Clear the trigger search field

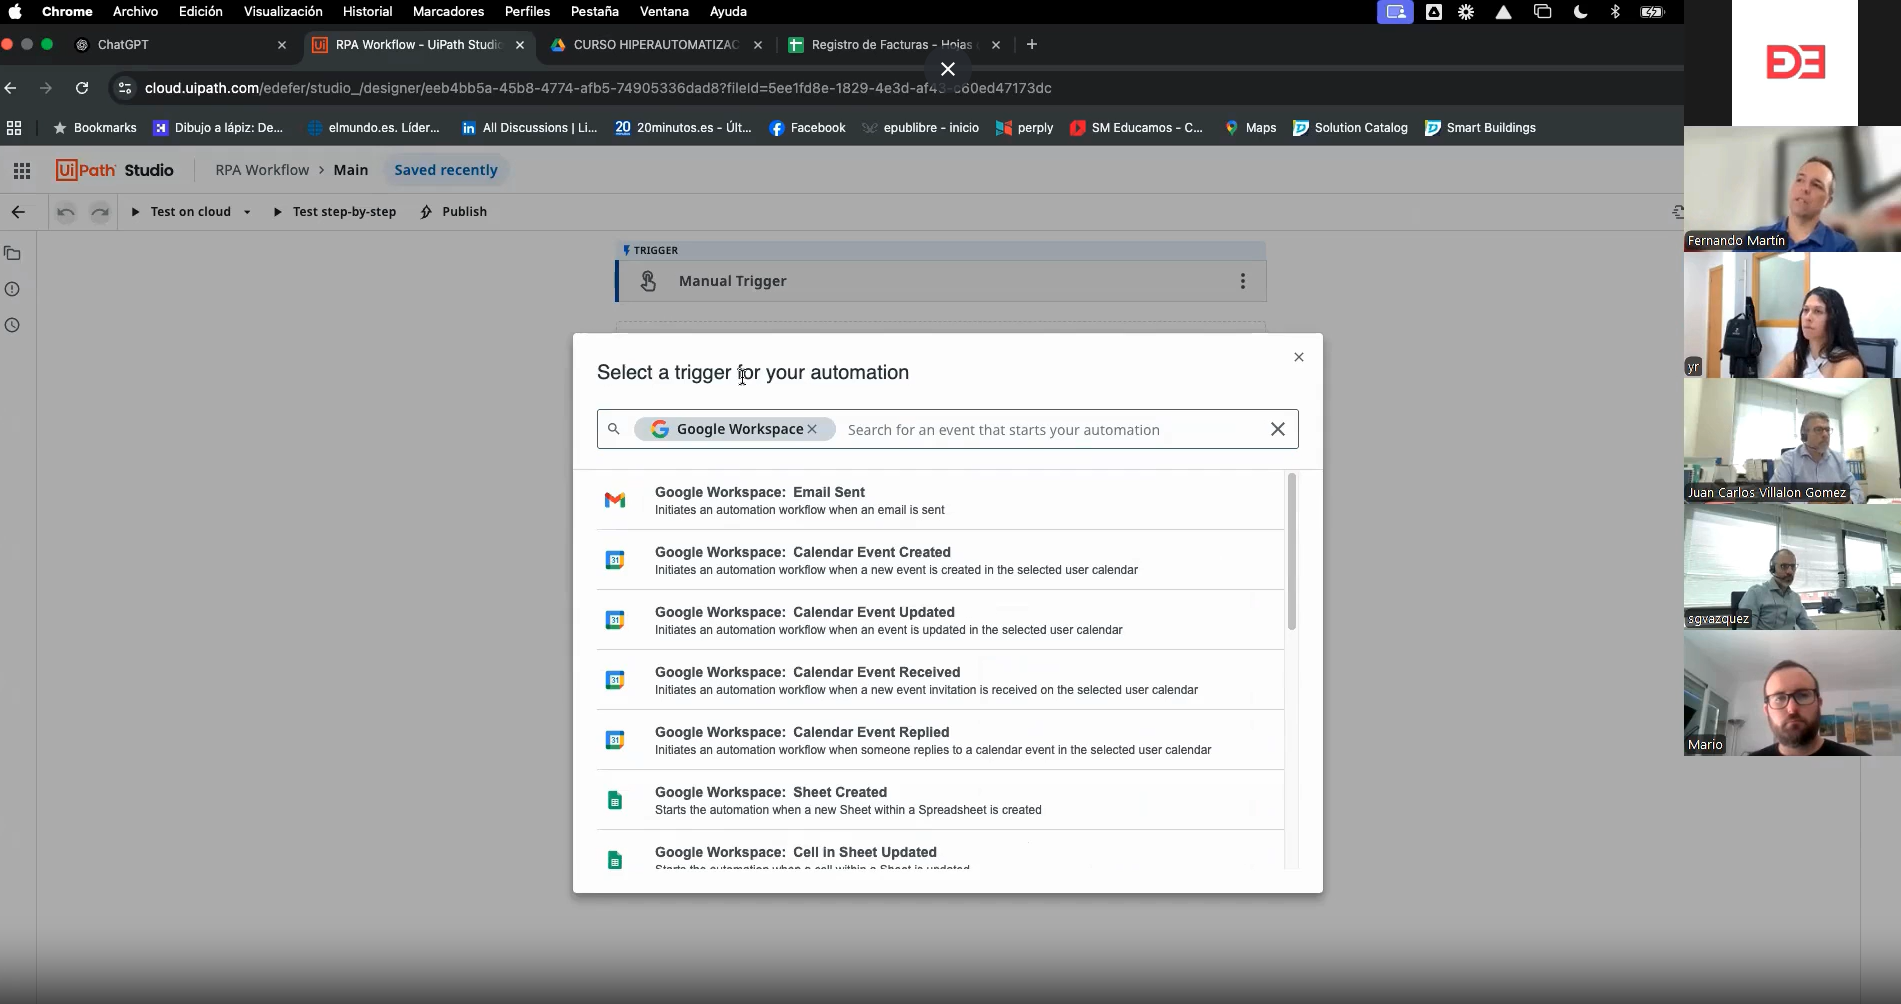pos(1278,429)
